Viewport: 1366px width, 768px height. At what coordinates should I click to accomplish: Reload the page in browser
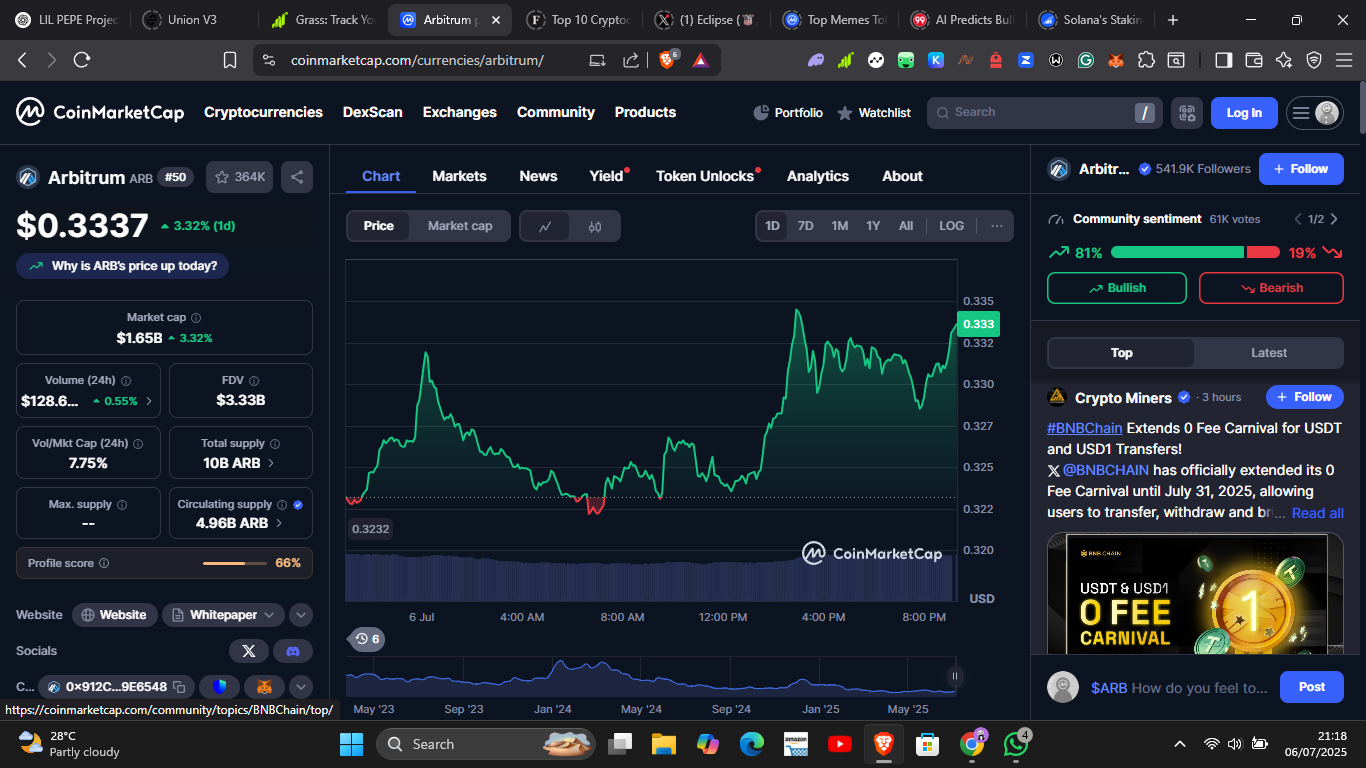tap(82, 60)
